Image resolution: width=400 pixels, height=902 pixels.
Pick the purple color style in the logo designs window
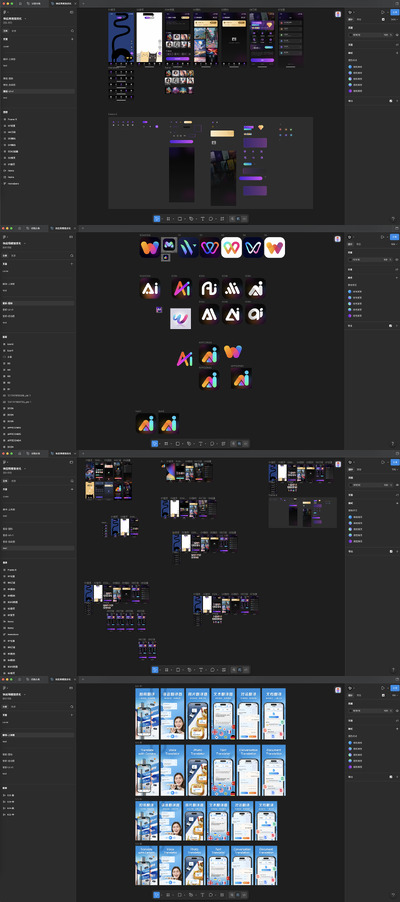pos(351,316)
